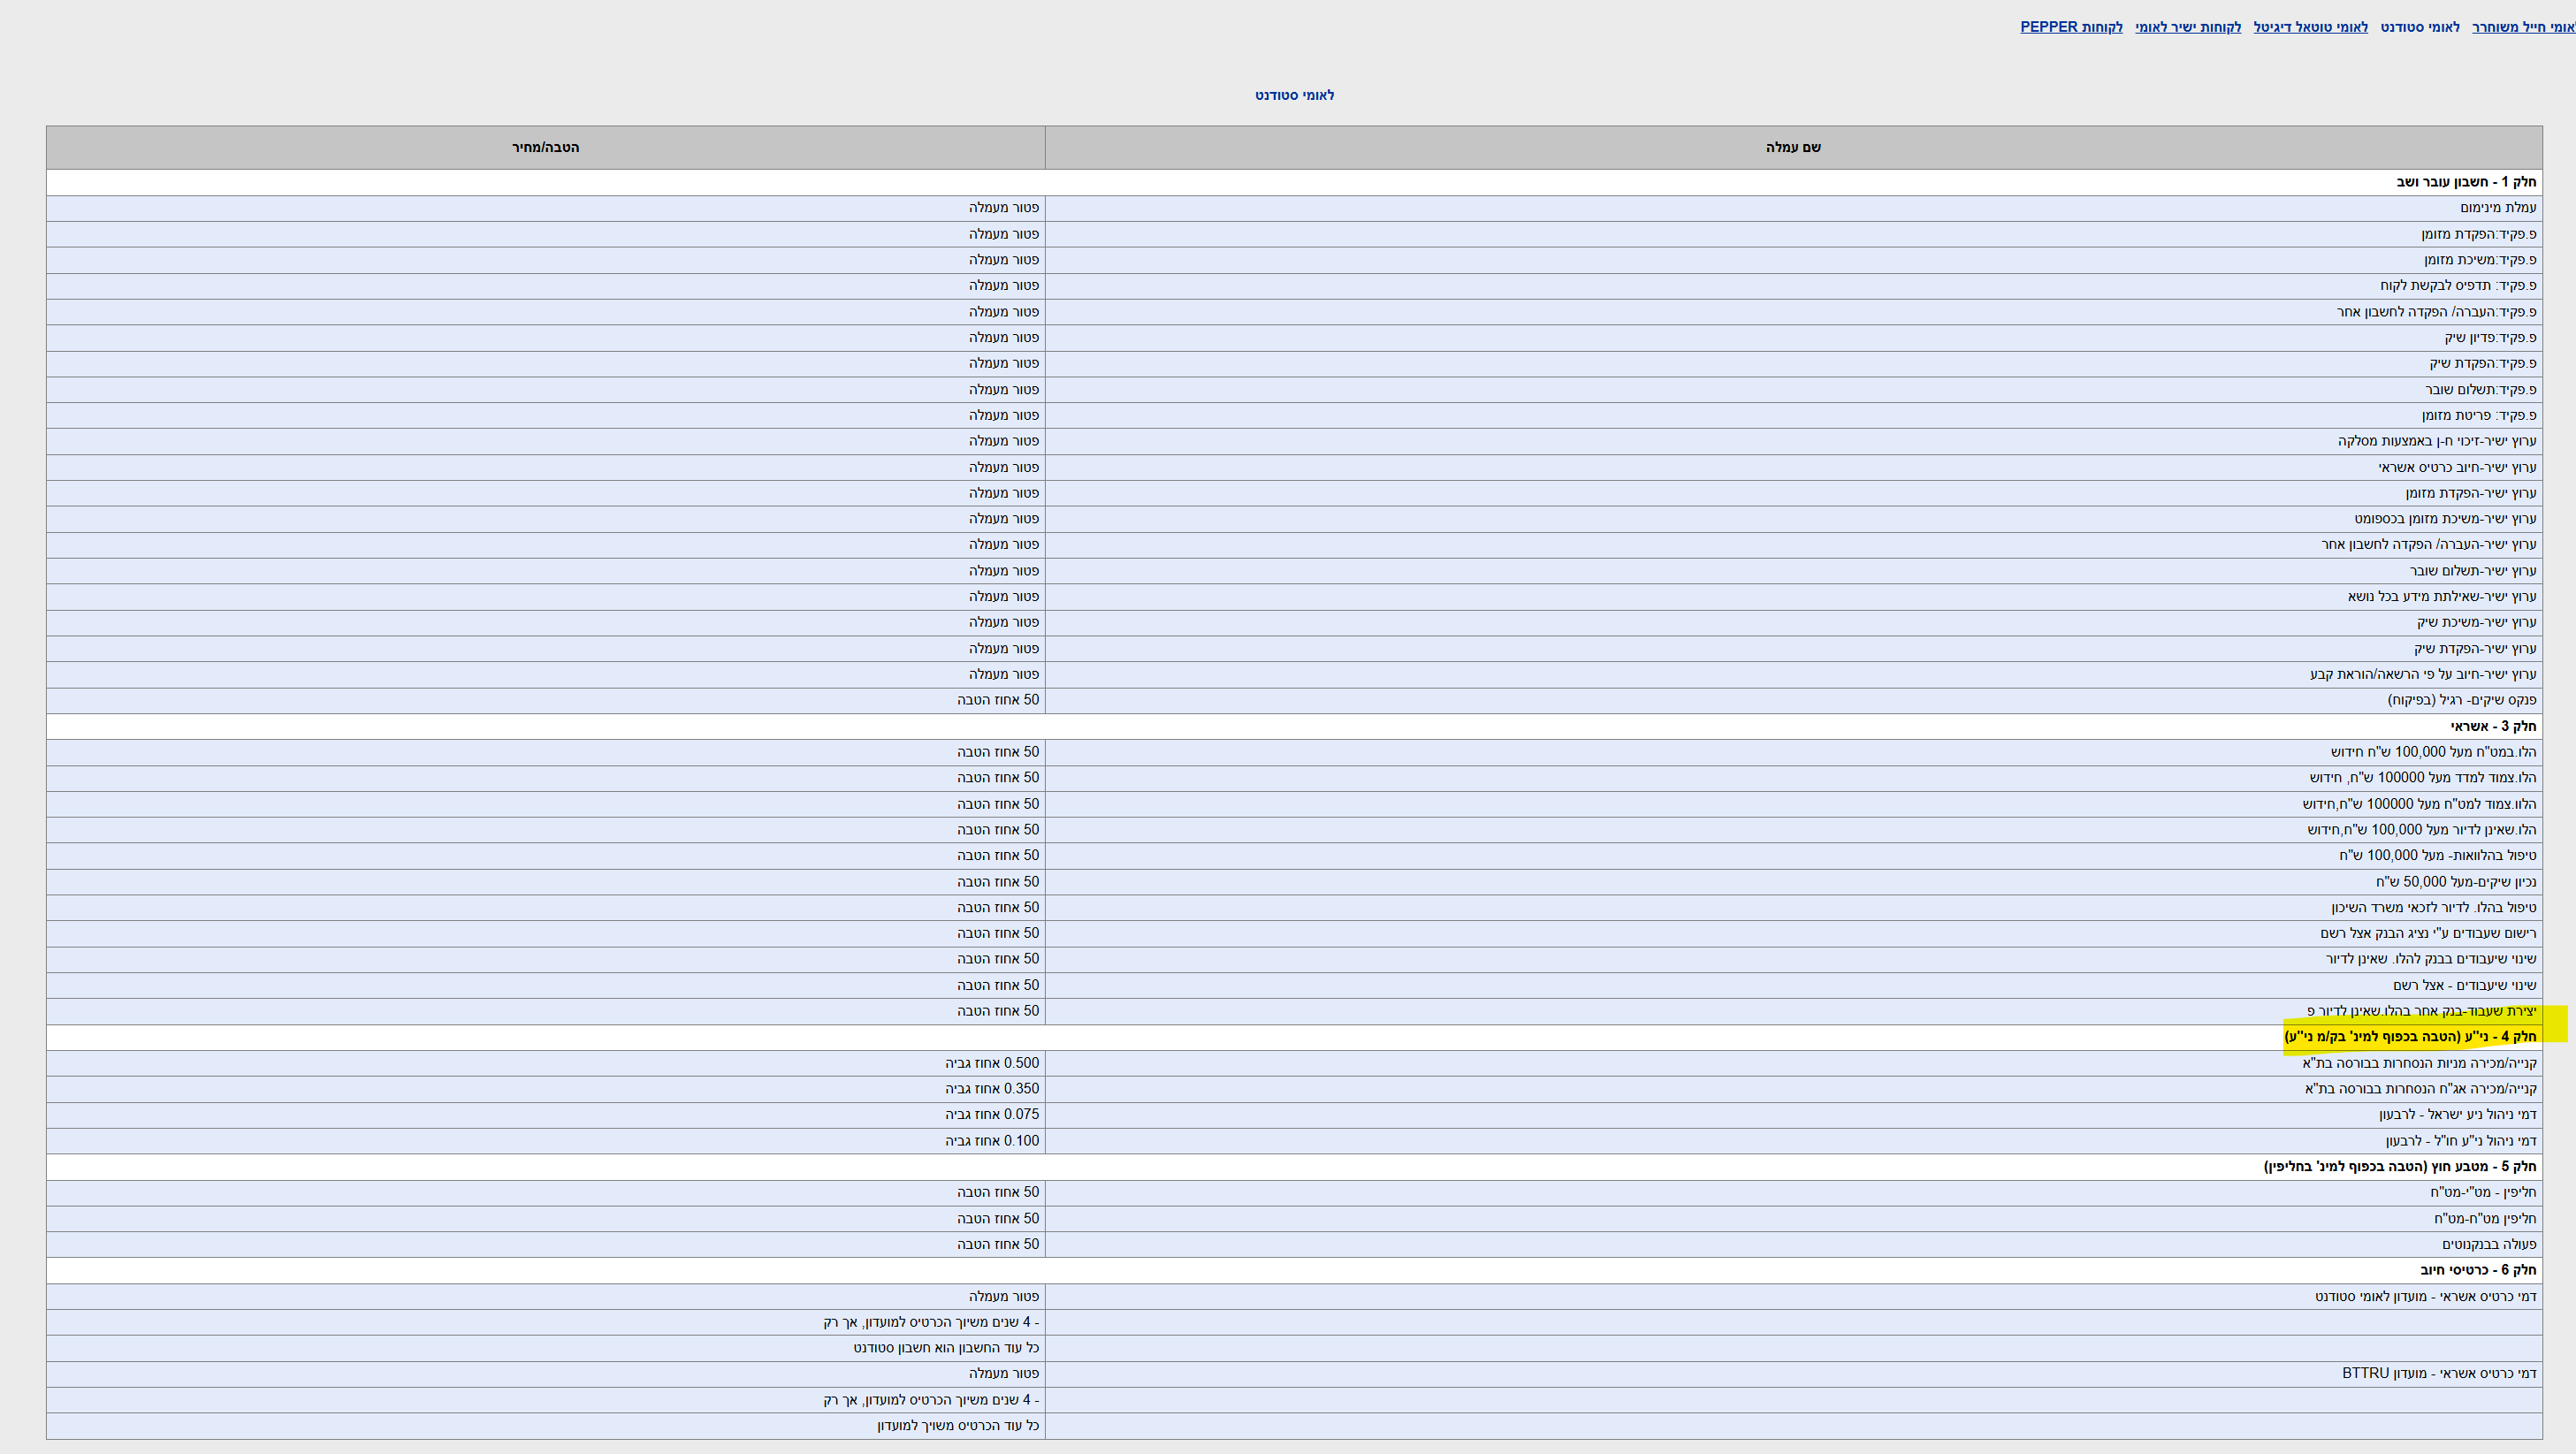Click the חלק 5 - מטבע חוץ heading
2576x1454 pixels.
click(x=2400, y=1167)
